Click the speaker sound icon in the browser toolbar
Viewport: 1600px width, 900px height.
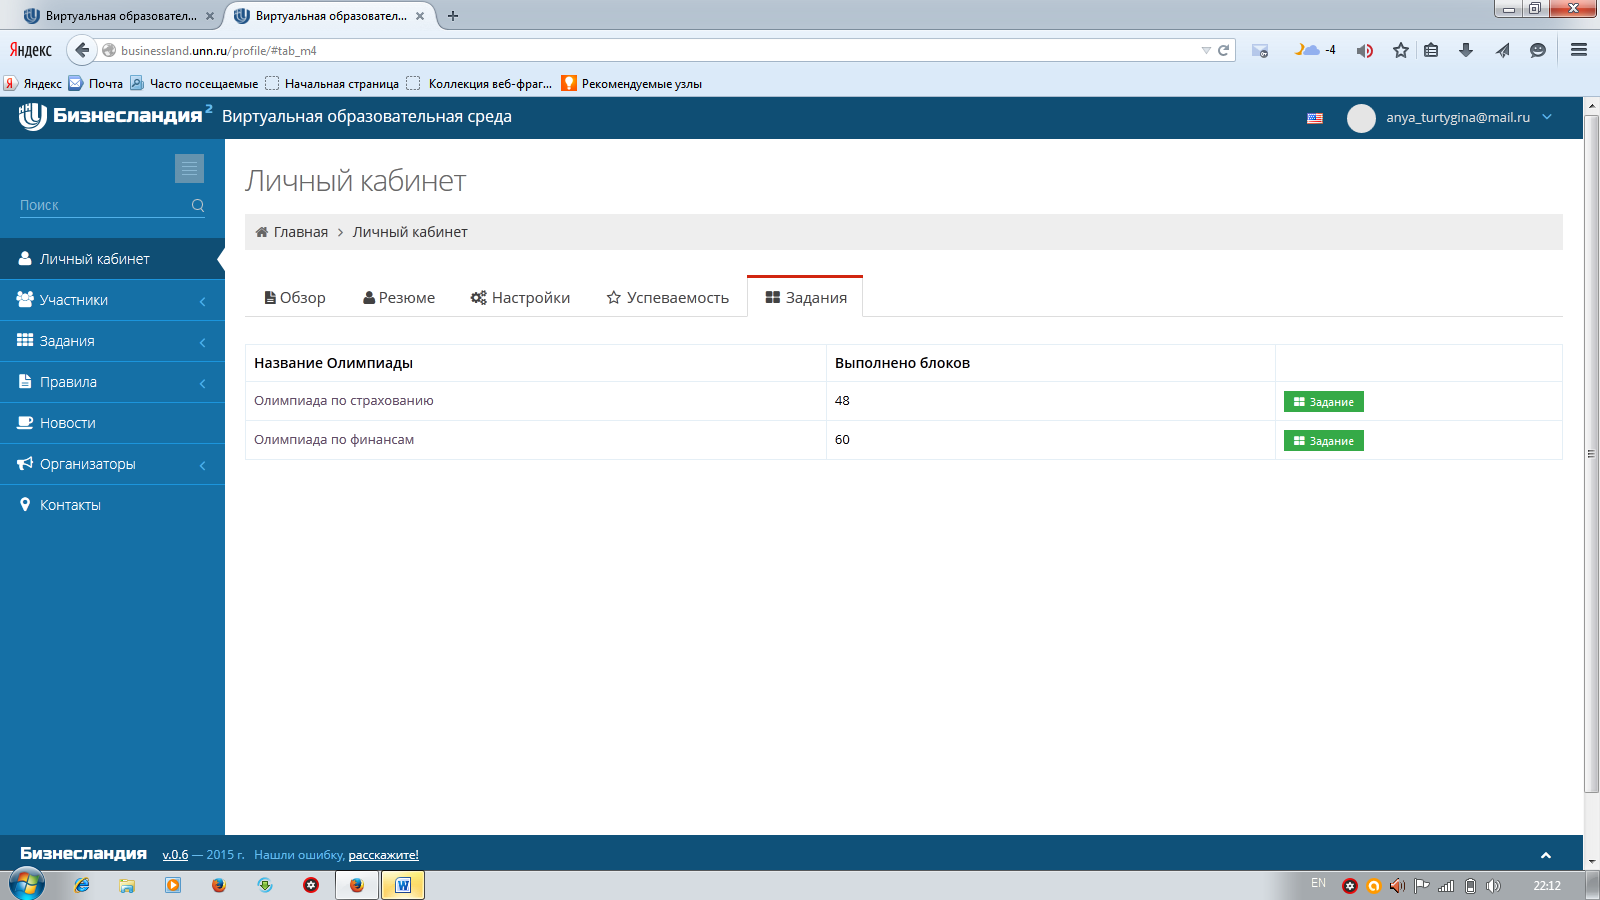click(x=1364, y=50)
